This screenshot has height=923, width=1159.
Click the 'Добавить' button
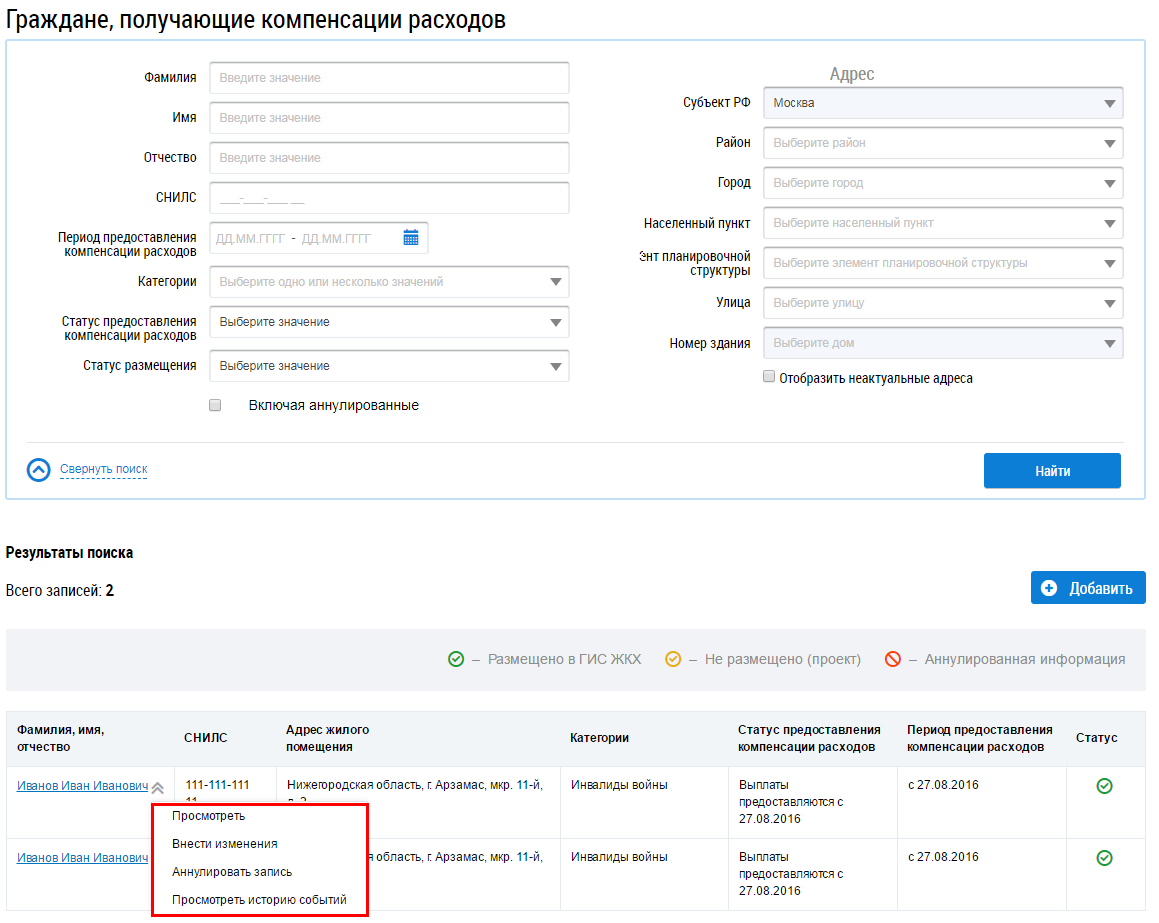coord(1088,588)
